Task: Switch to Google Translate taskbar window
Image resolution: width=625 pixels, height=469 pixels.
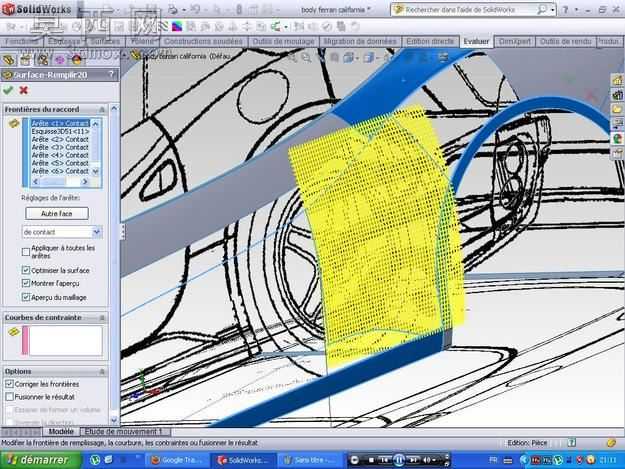Action: click(177, 460)
